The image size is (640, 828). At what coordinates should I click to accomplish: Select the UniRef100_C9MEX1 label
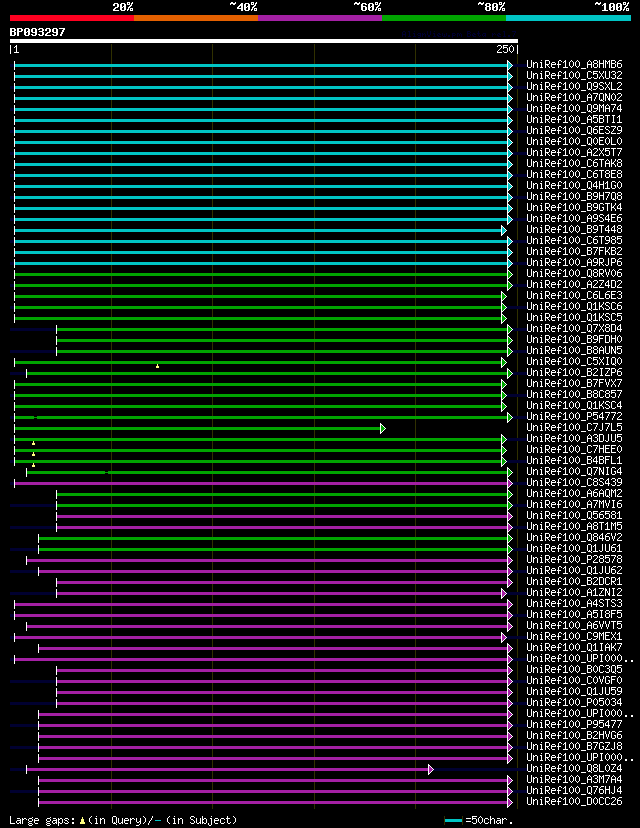pos(574,636)
